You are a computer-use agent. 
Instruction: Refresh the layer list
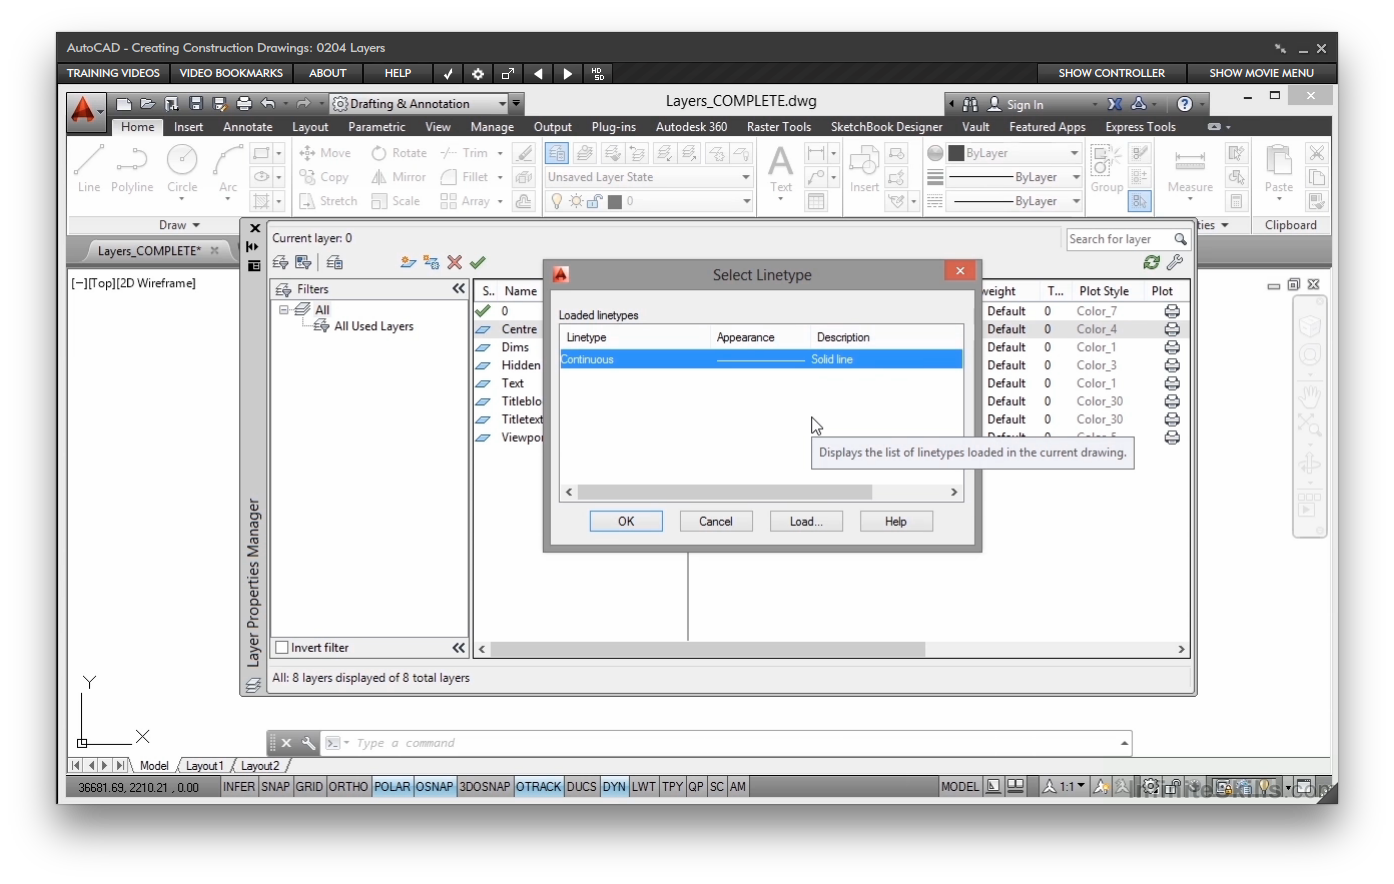click(1152, 262)
